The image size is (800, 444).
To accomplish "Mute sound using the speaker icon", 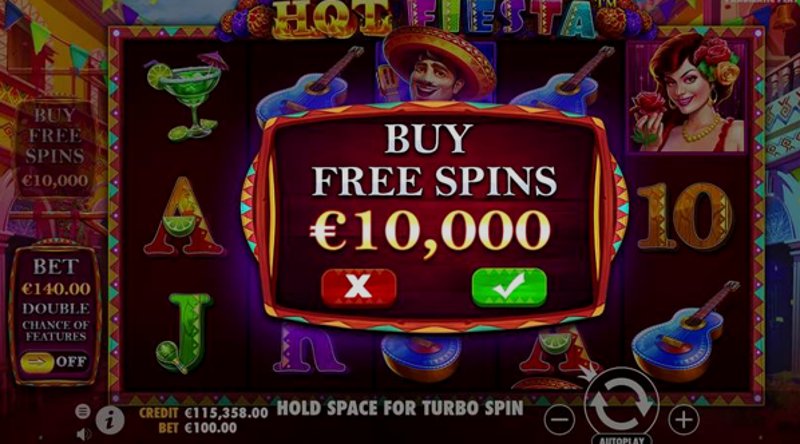I will click(x=84, y=434).
